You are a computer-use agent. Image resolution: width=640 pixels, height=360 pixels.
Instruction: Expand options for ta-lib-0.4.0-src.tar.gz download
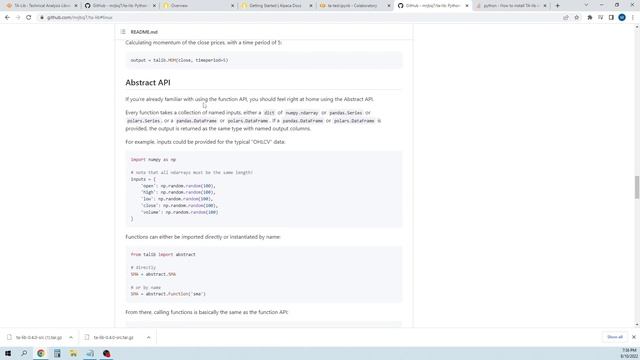click(x=149, y=338)
